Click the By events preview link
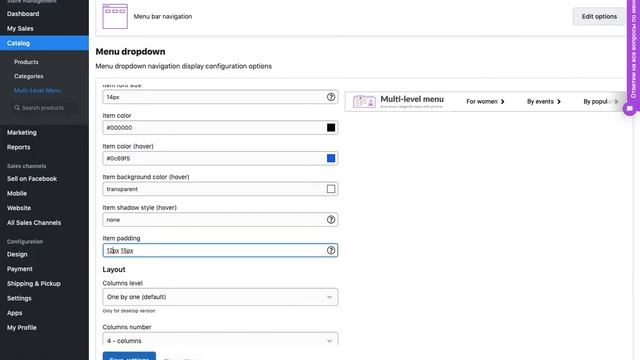Screen dimensions: 640x360 coord(540,102)
